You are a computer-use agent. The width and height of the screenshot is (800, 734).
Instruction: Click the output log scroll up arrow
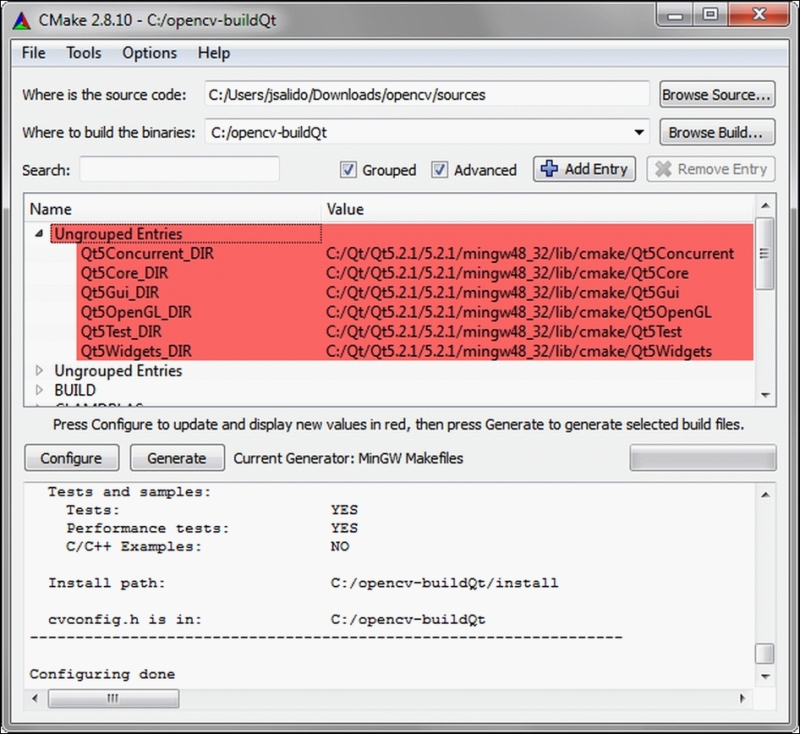(x=765, y=494)
